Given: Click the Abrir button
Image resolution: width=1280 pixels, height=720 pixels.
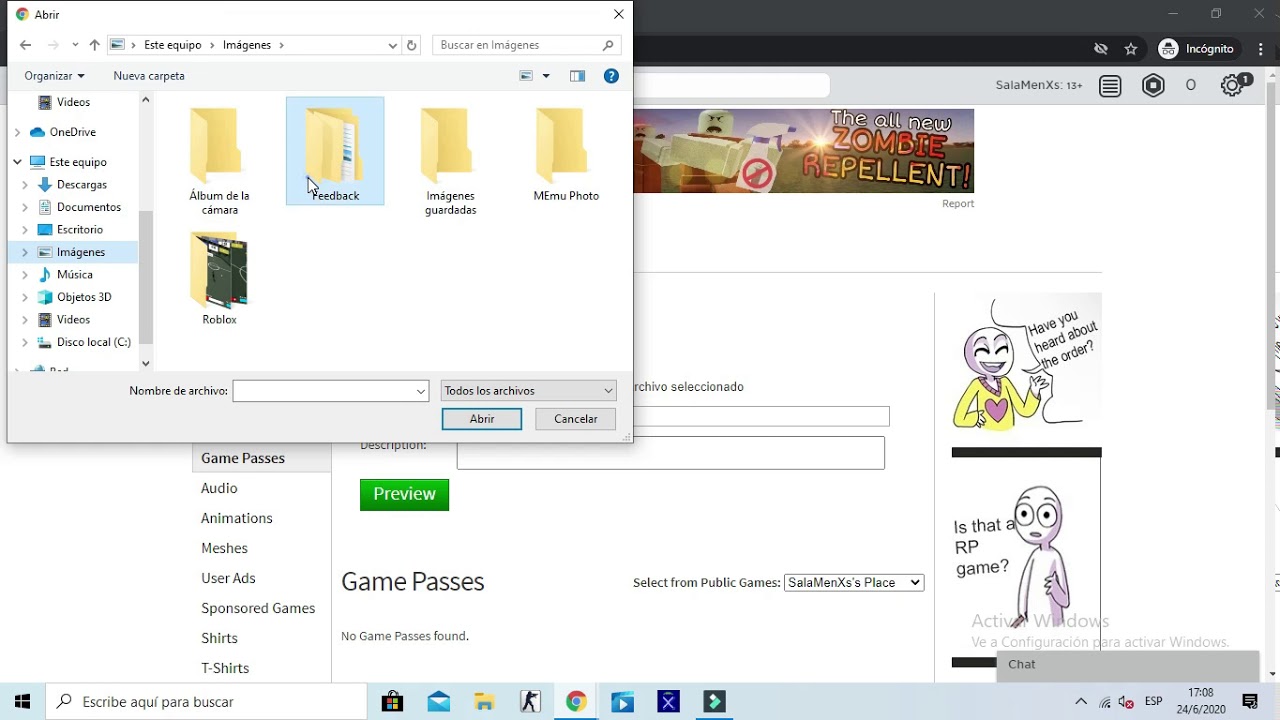Looking at the screenshot, I should coord(482,419).
